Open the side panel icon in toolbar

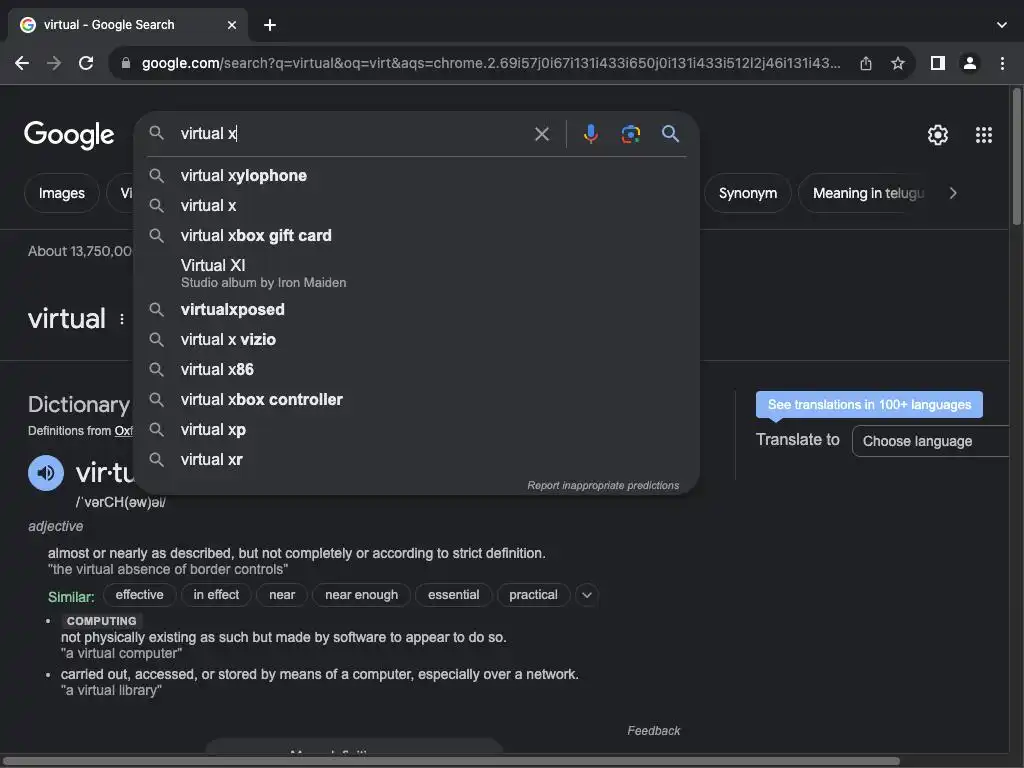point(938,63)
